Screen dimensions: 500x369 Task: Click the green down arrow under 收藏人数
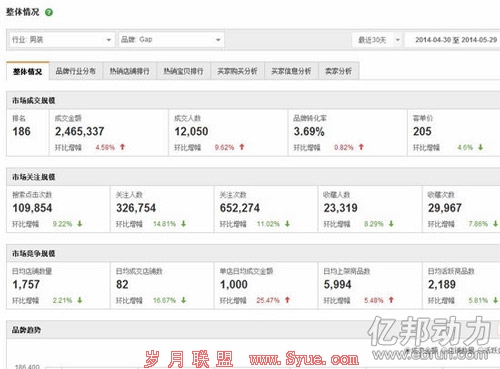(x=391, y=224)
